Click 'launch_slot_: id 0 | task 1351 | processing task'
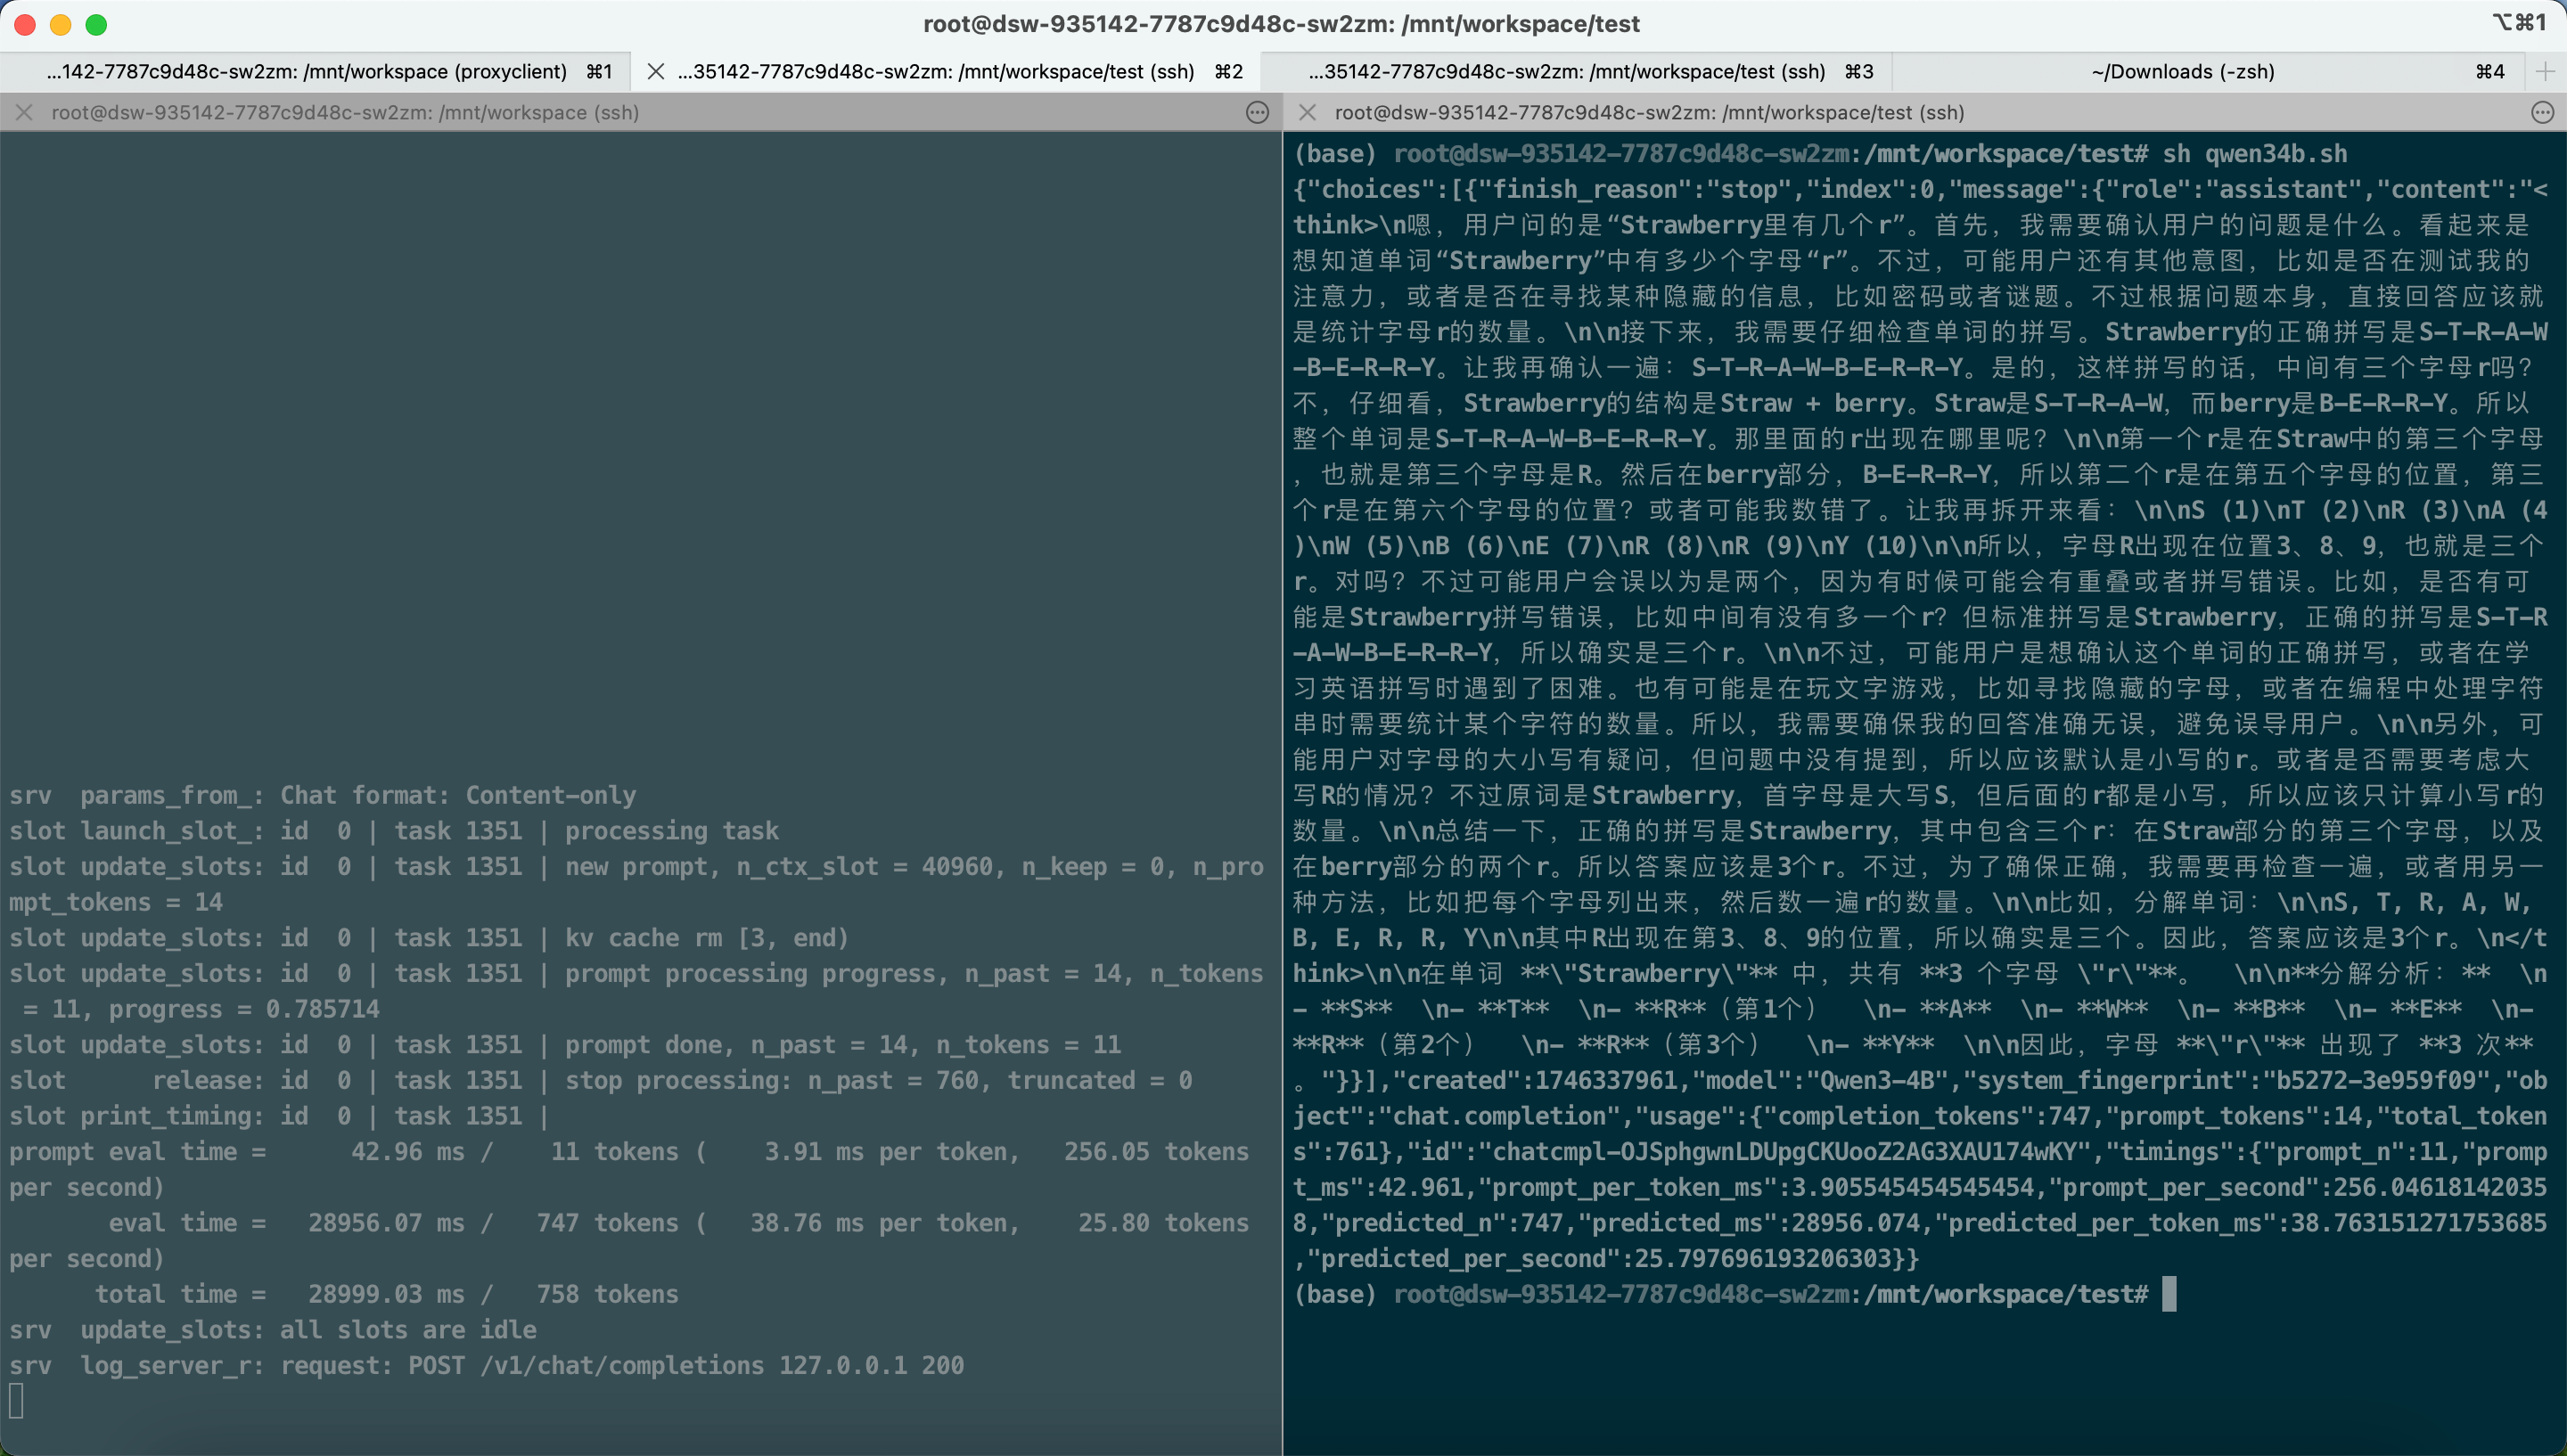Screen dimensions: 2567x1456 pos(394,831)
